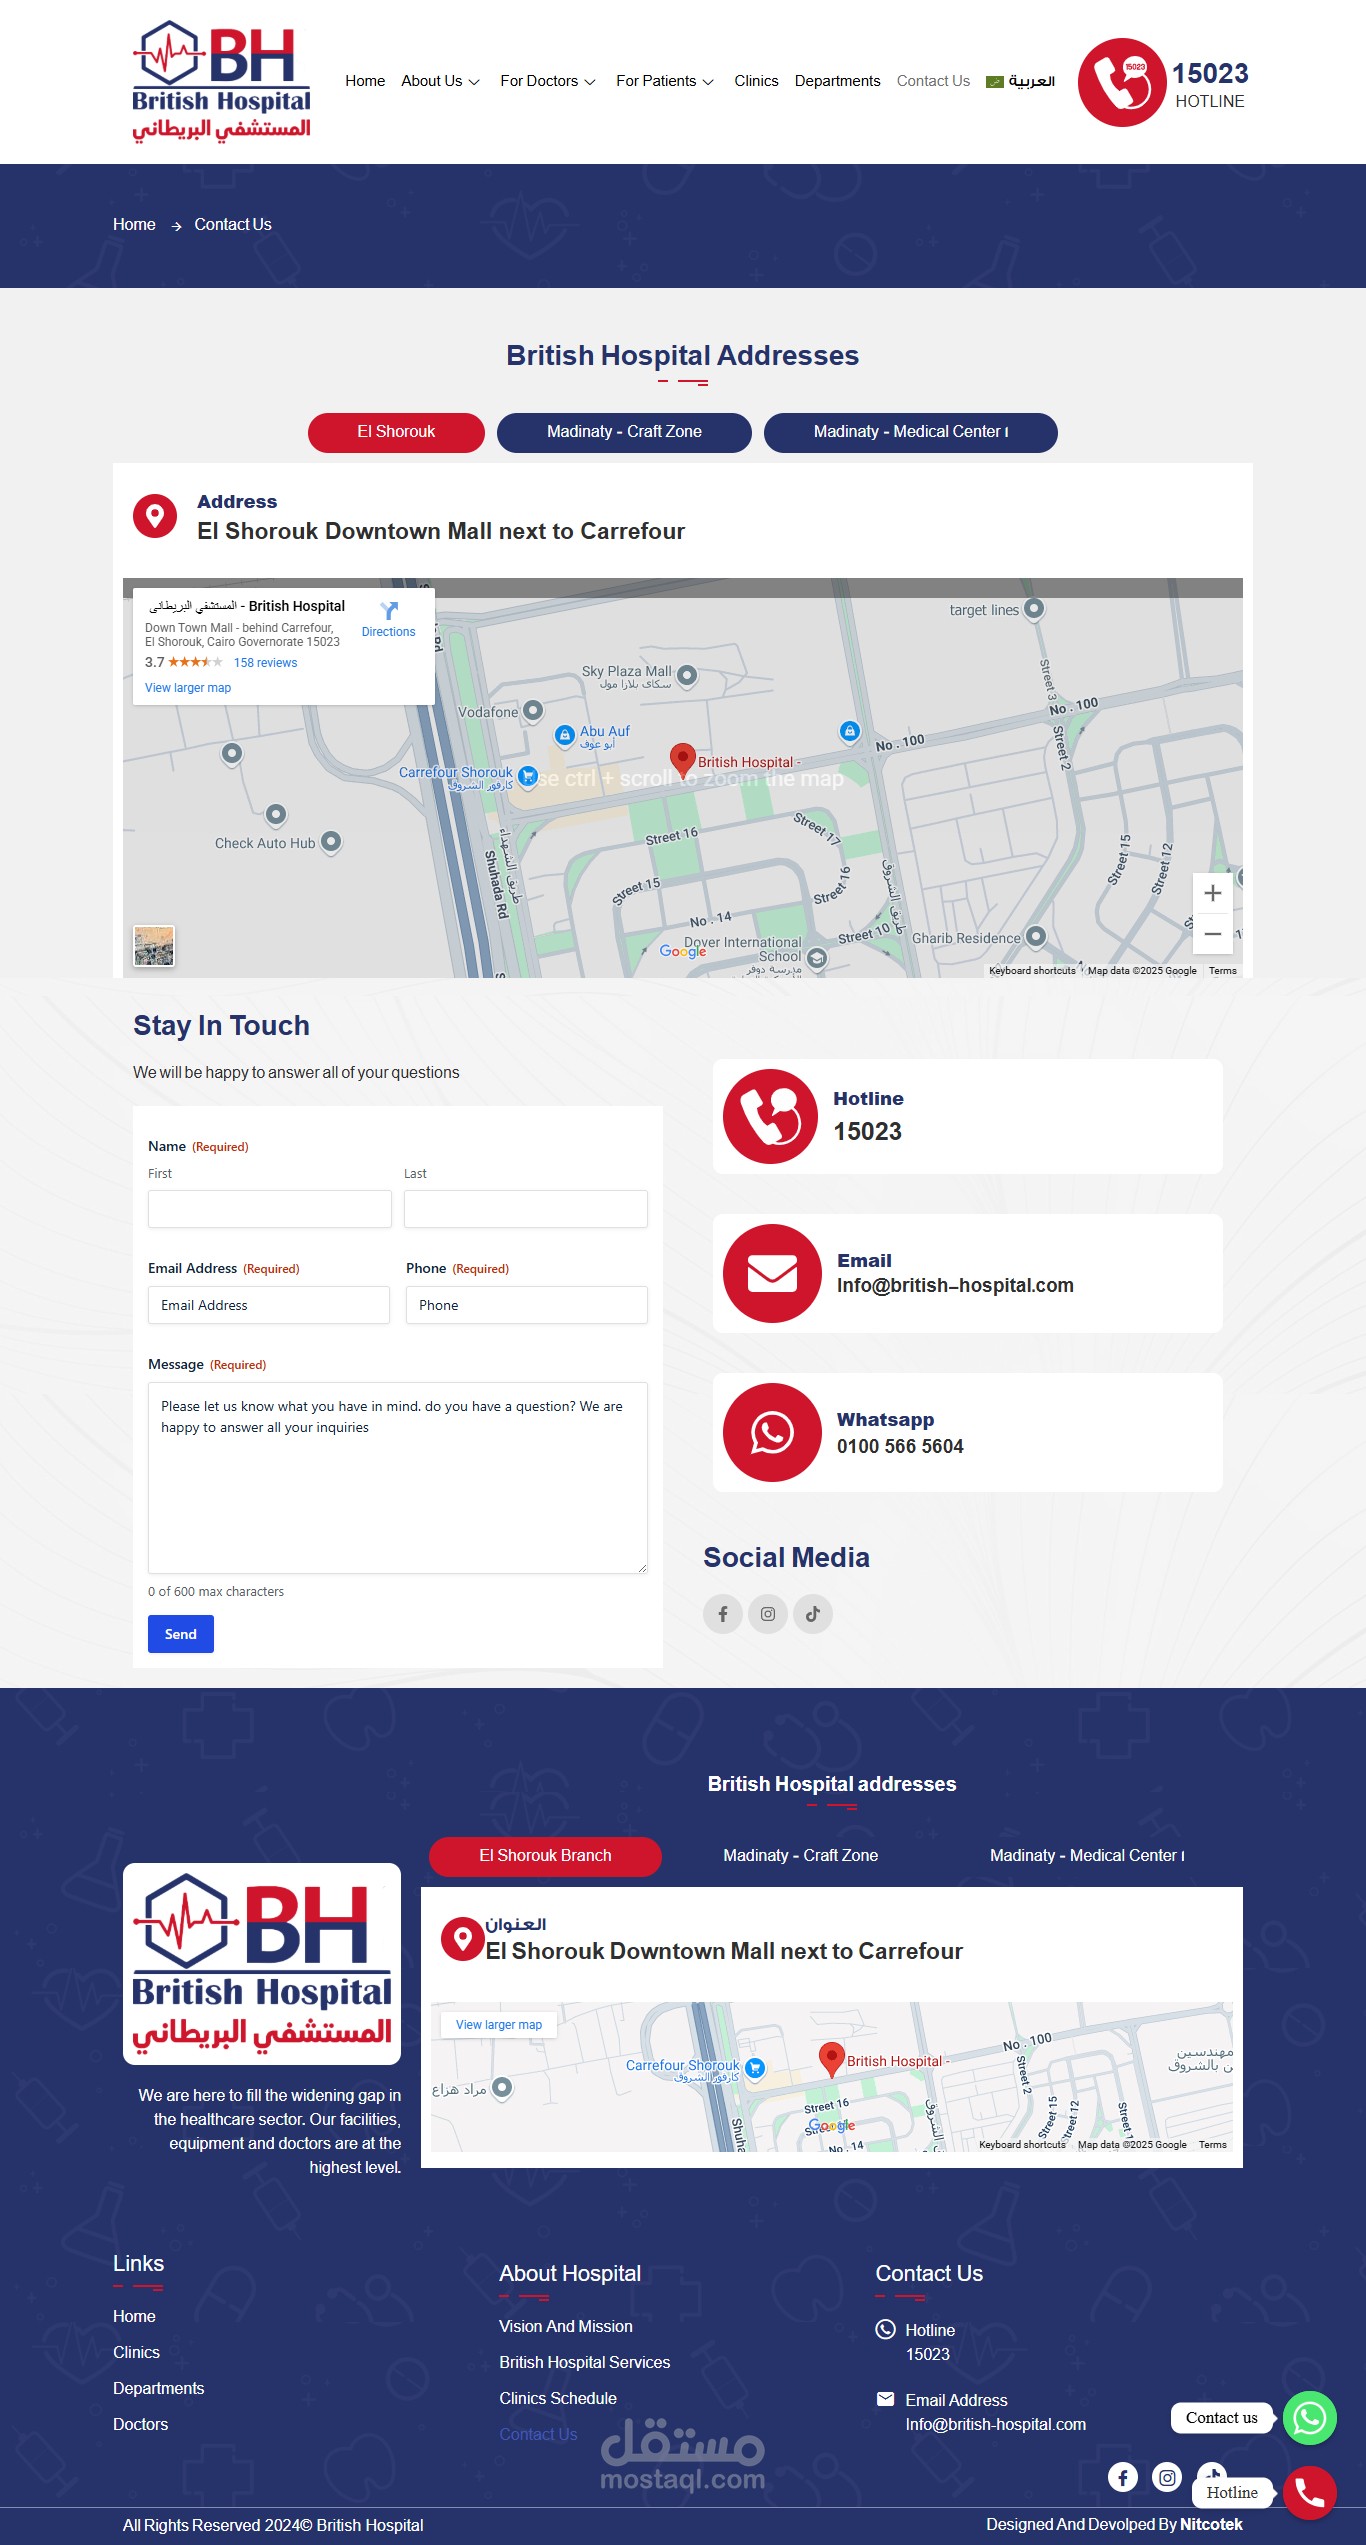Screen dimensions: 1366x2545
Task: Open the View larger map link
Action: 188,688
